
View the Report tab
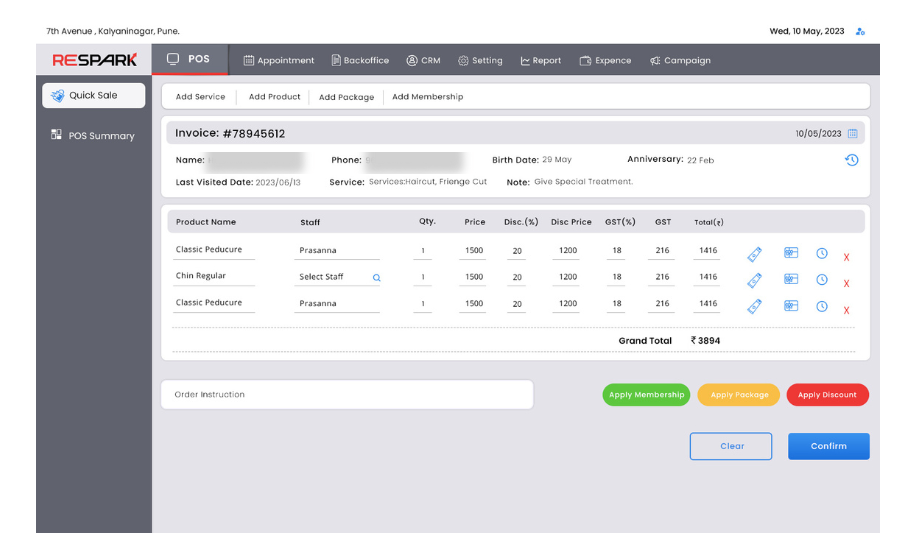[540, 61]
